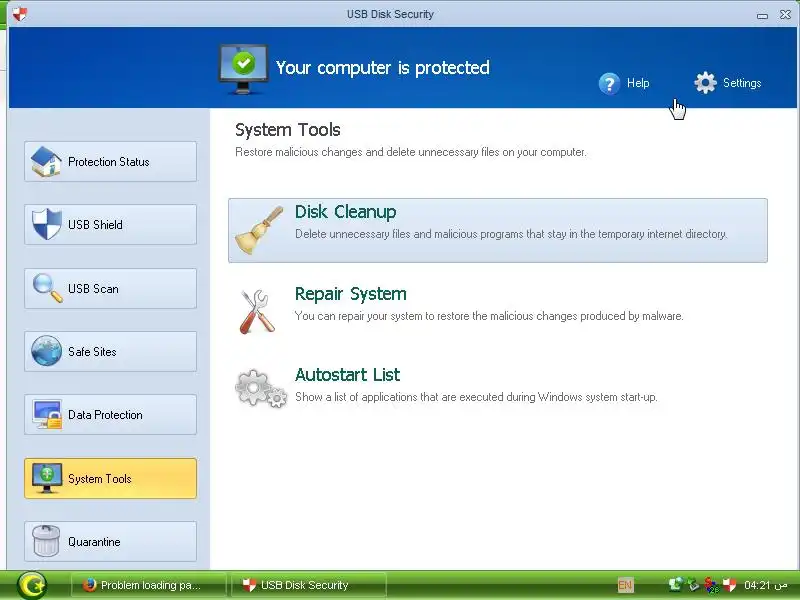This screenshot has width=800, height=600.
Task: Select the System Tools sidebar tab
Action: point(110,478)
